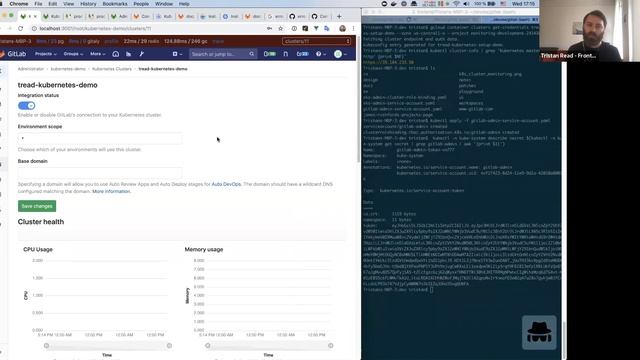Open Chrome's three-dot menu
This screenshot has height=360, width=640.
353,29
